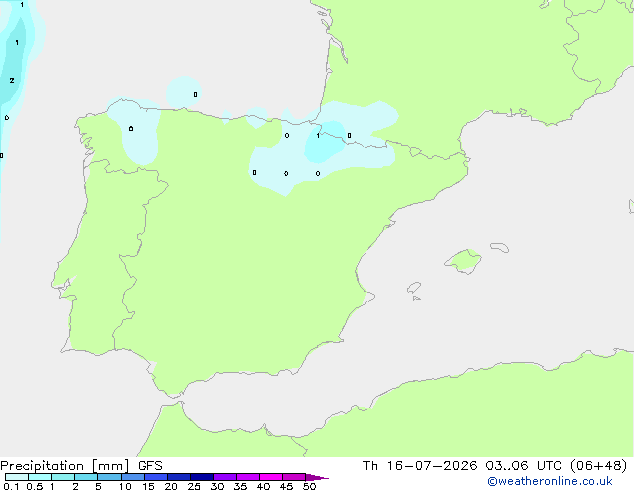The height and width of the screenshot is (490, 634).
Task: Click the Ibiza island outline on the map
Action: [414, 288]
